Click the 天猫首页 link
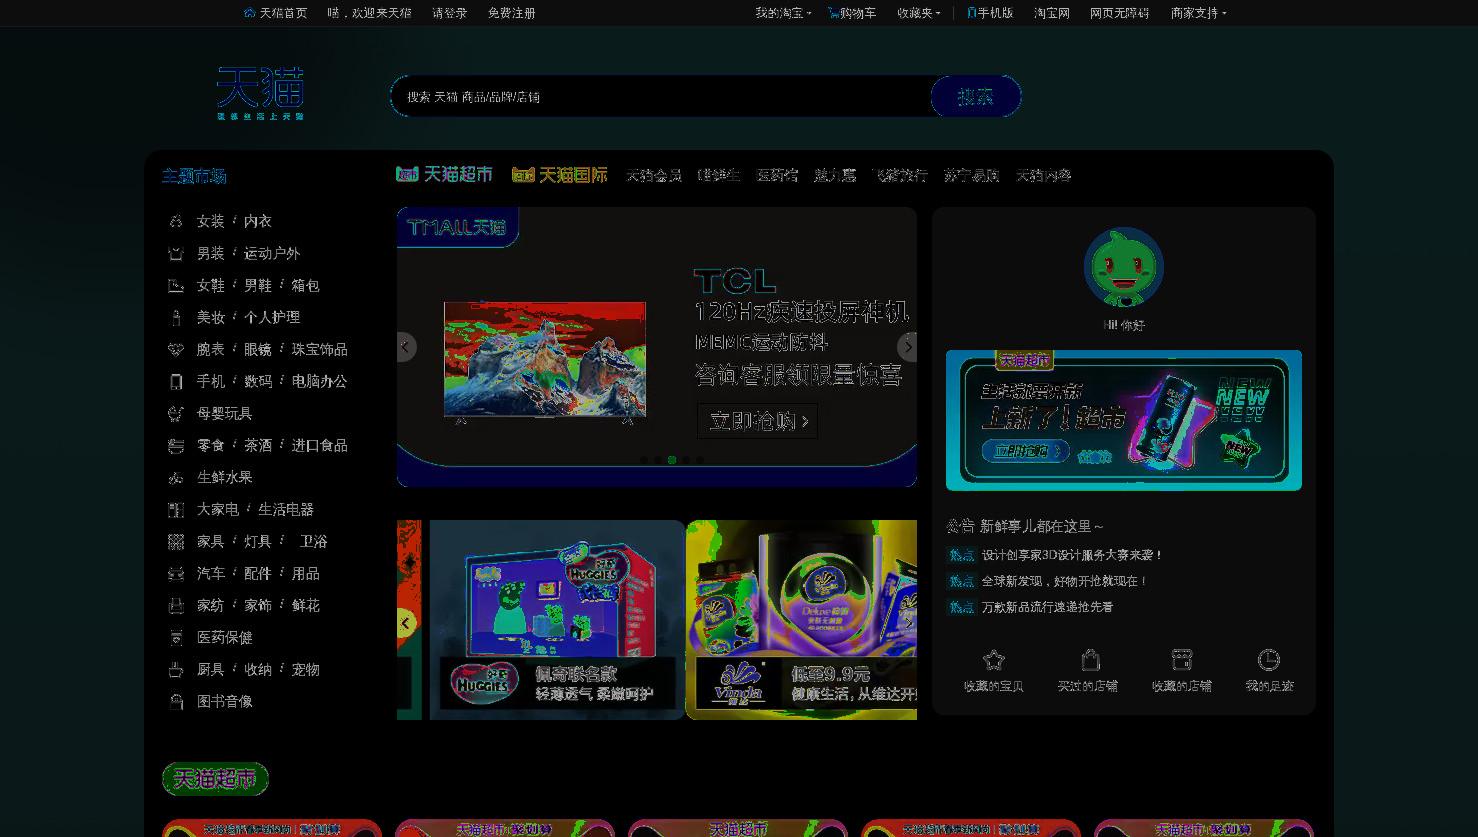 pos(283,13)
